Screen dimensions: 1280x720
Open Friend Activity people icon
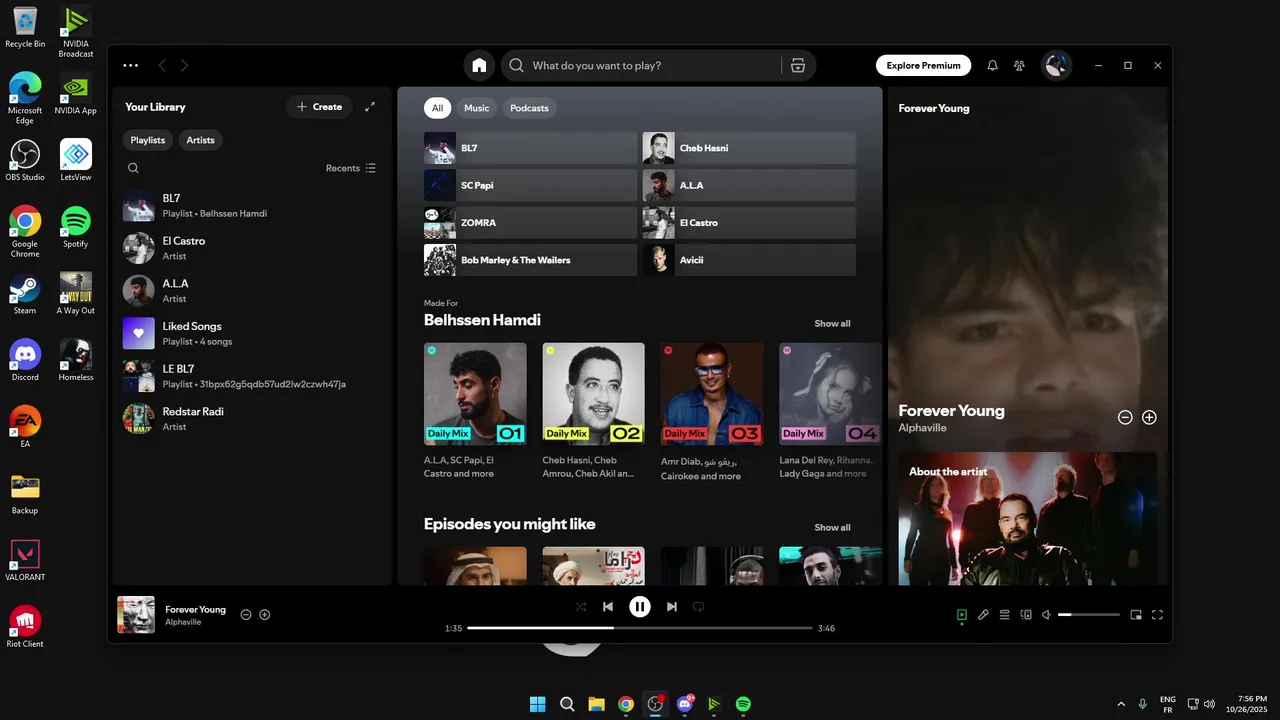[x=1019, y=65]
